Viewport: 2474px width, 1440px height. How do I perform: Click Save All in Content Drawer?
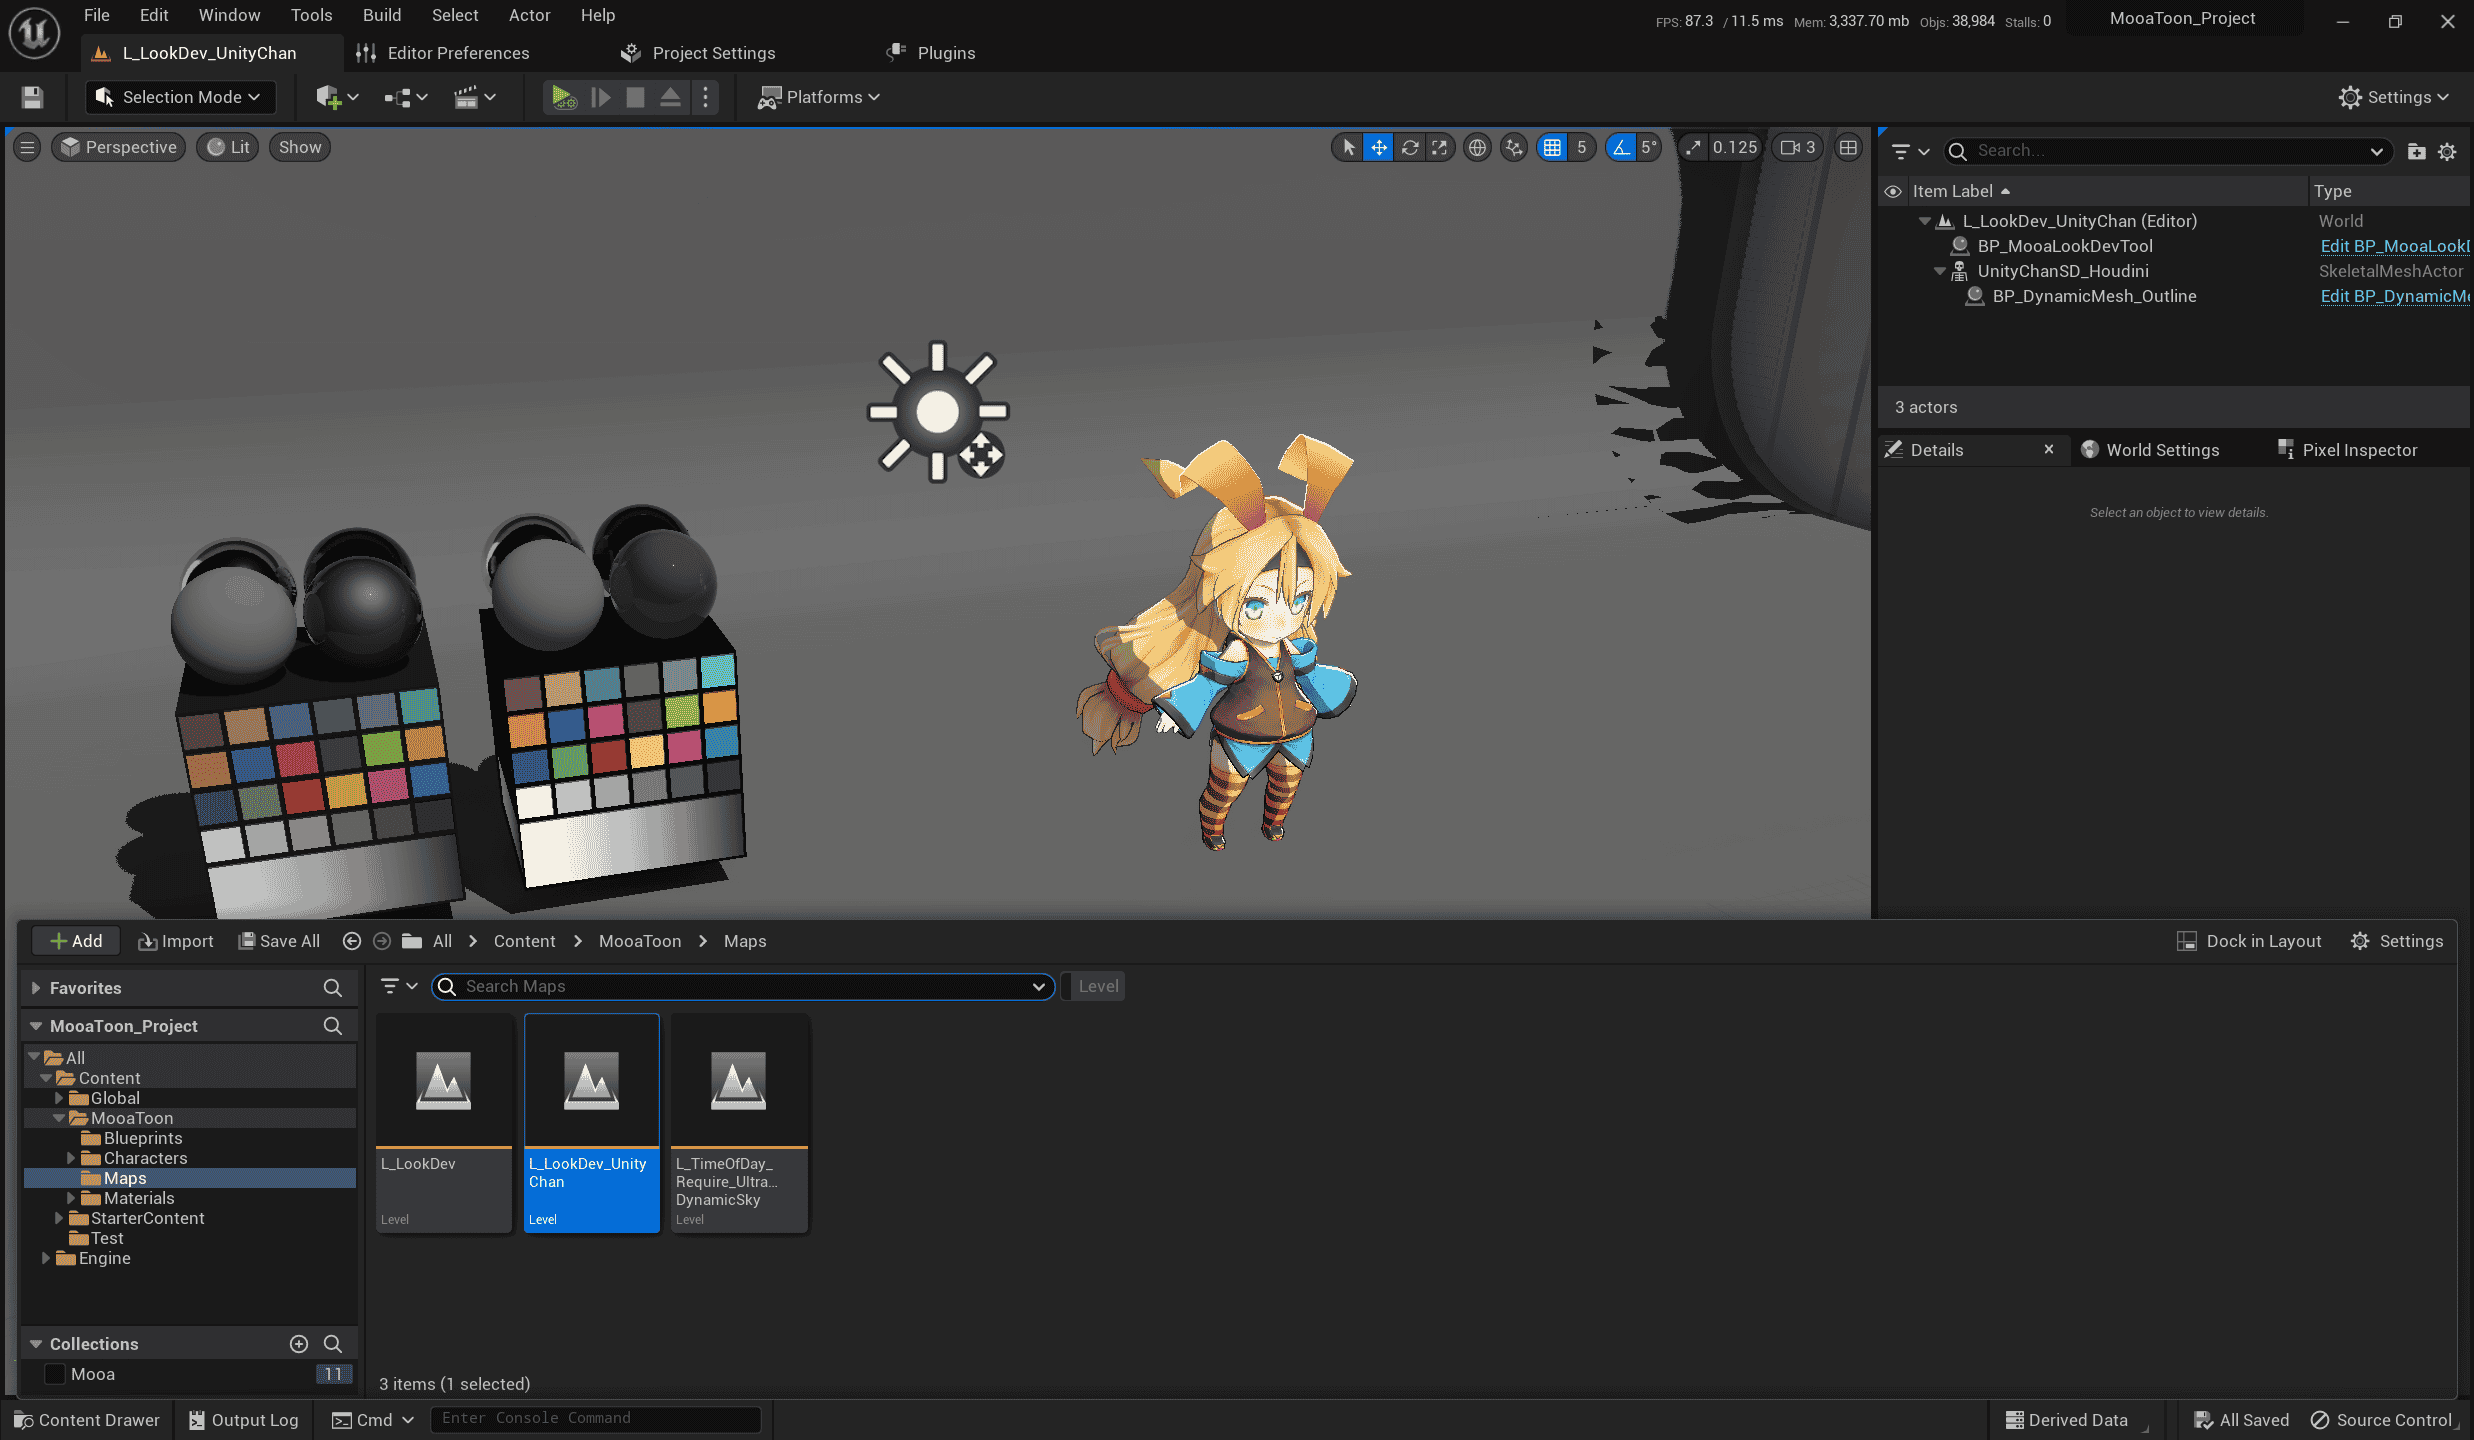(x=279, y=941)
